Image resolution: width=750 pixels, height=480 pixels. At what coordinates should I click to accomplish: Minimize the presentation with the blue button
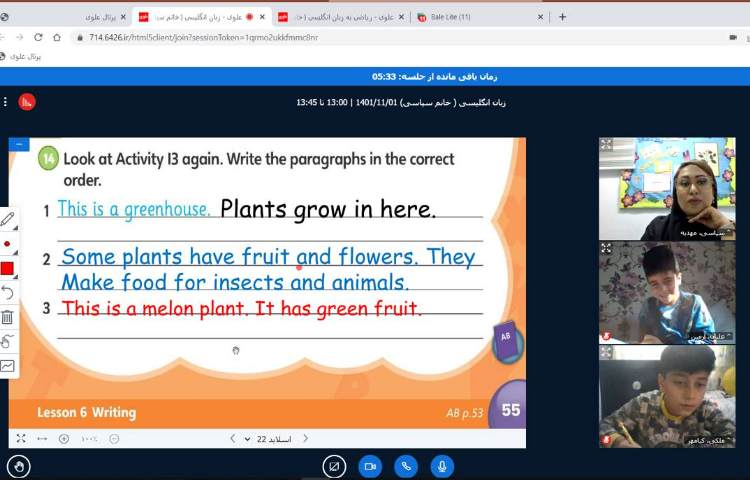click(x=19, y=145)
